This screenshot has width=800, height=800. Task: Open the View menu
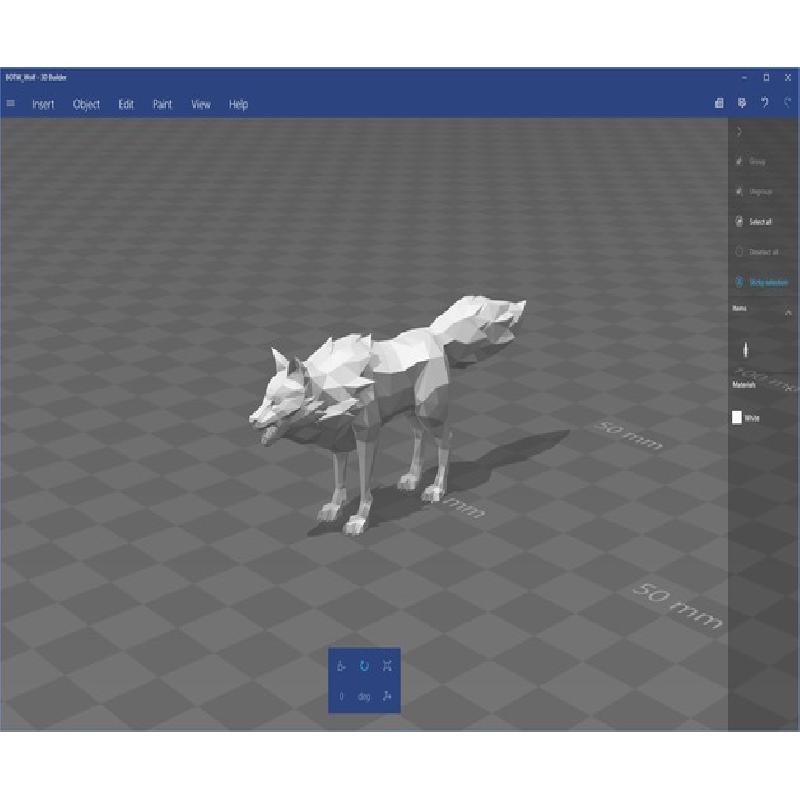tap(201, 105)
